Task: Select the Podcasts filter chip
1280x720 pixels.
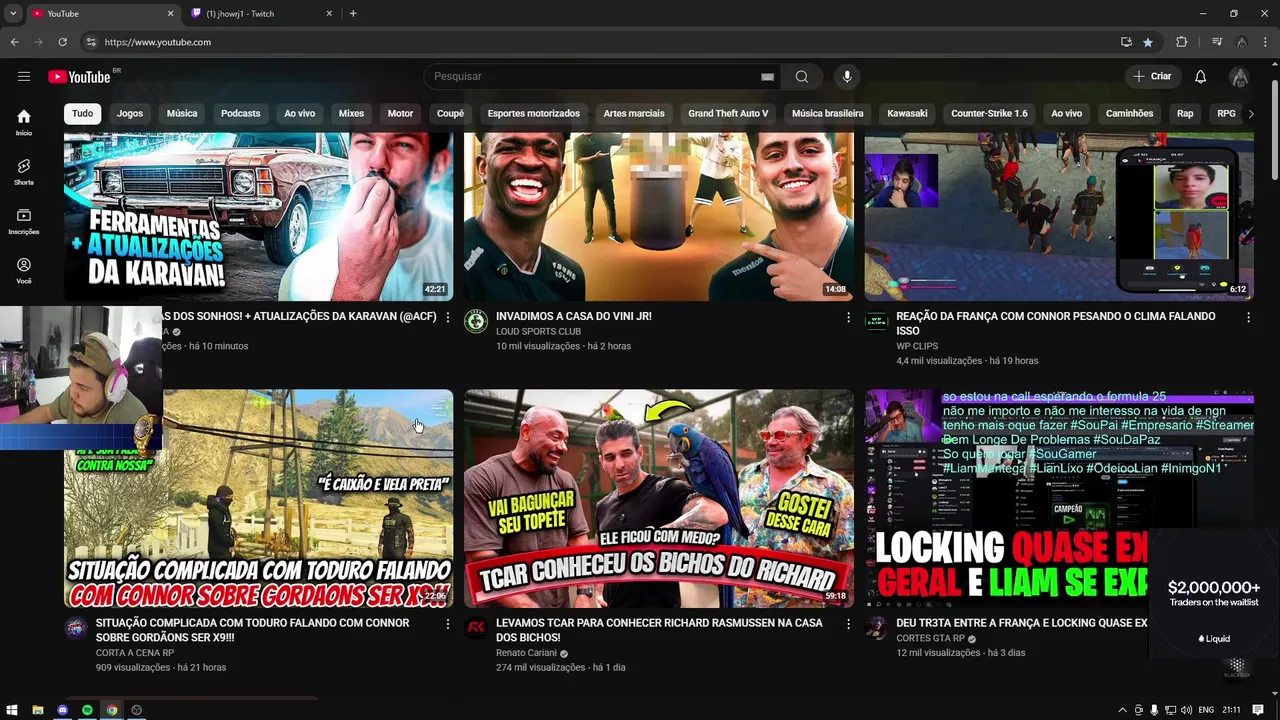Action: (241, 114)
